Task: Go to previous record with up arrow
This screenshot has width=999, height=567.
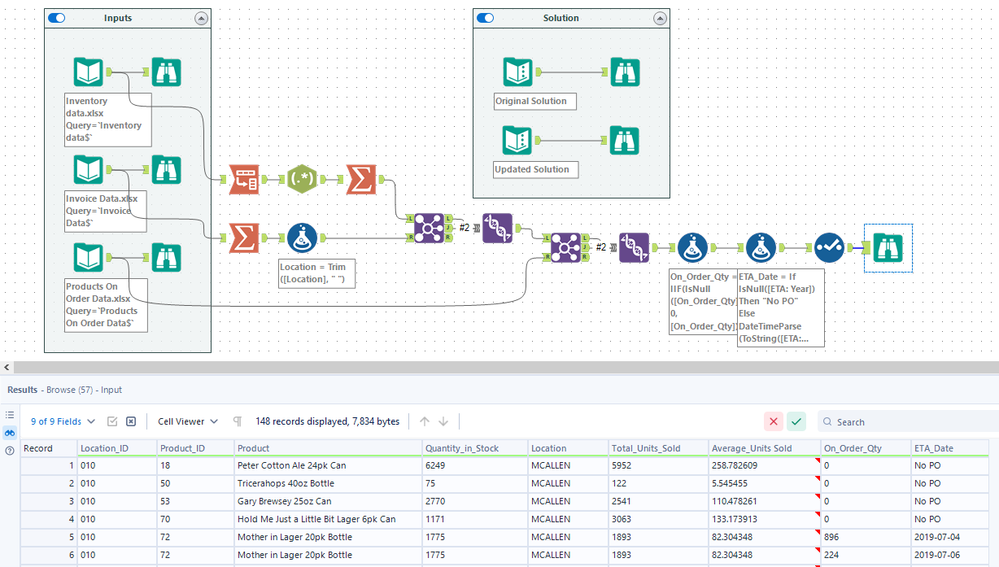Action: 424,421
